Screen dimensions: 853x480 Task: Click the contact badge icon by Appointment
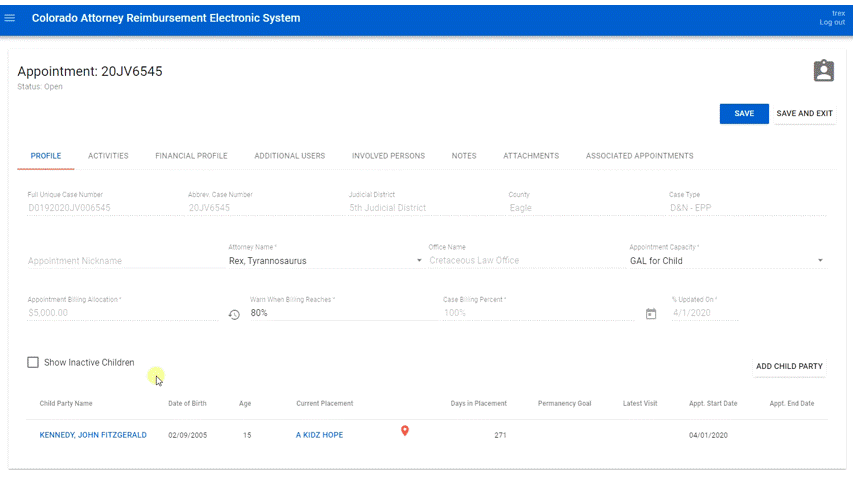point(824,71)
